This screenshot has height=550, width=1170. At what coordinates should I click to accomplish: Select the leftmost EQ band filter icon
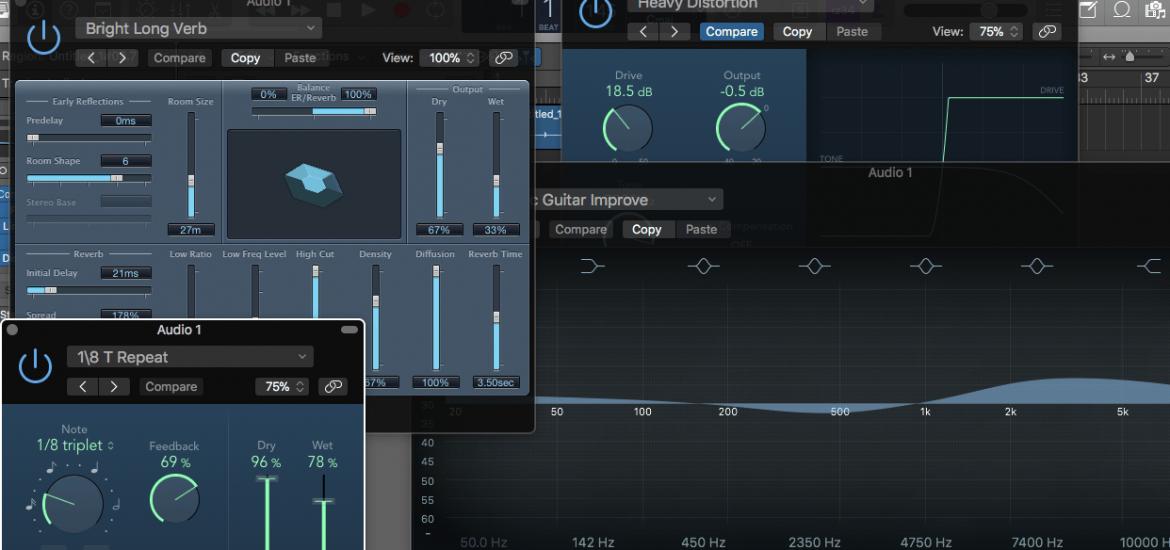click(x=592, y=266)
